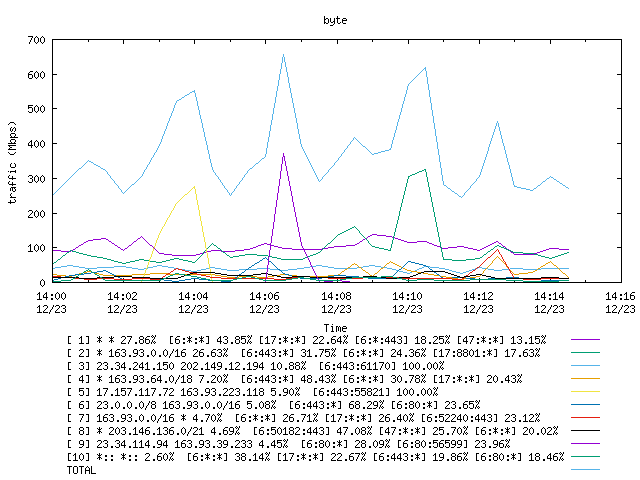The width and height of the screenshot is (640, 480).
Task: Select legend entry [10] '*:: *:: 2.60%'
Action: click(x=316, y=457)
